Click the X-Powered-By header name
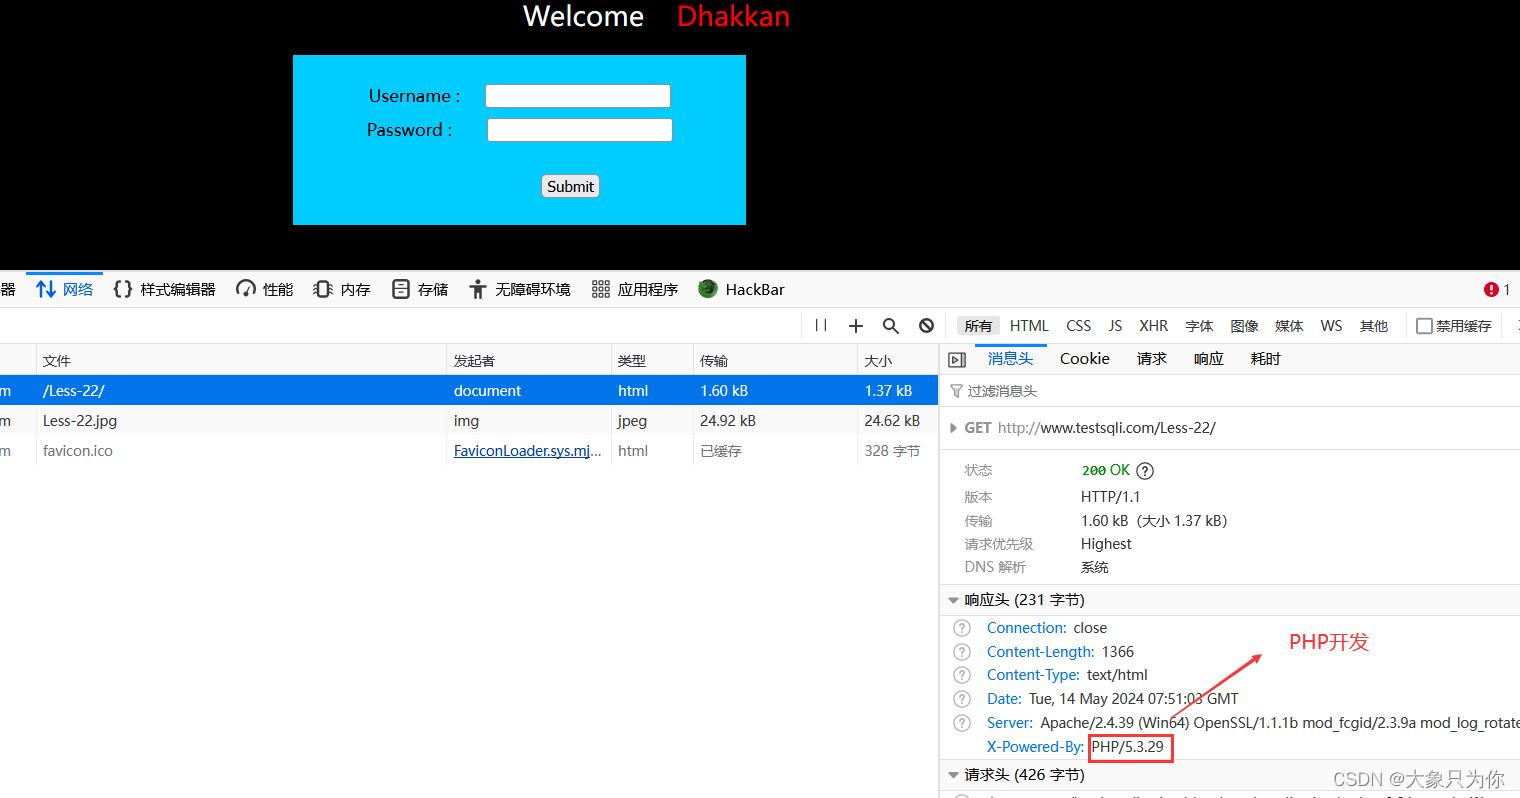The height and width of the screenshot is (798, 1520). [x=1035, y=747]
